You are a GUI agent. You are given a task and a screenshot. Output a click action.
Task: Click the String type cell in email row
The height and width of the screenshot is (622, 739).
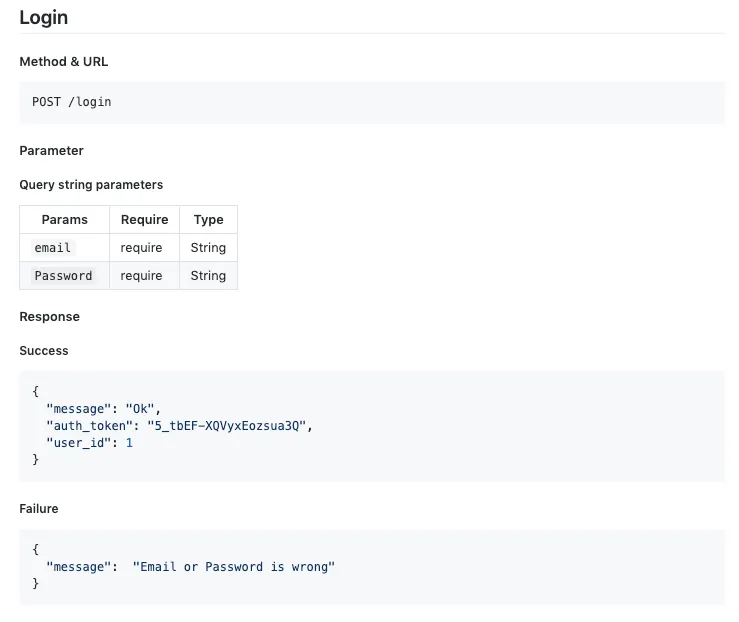pyautogui.click(x=208, y=248)
